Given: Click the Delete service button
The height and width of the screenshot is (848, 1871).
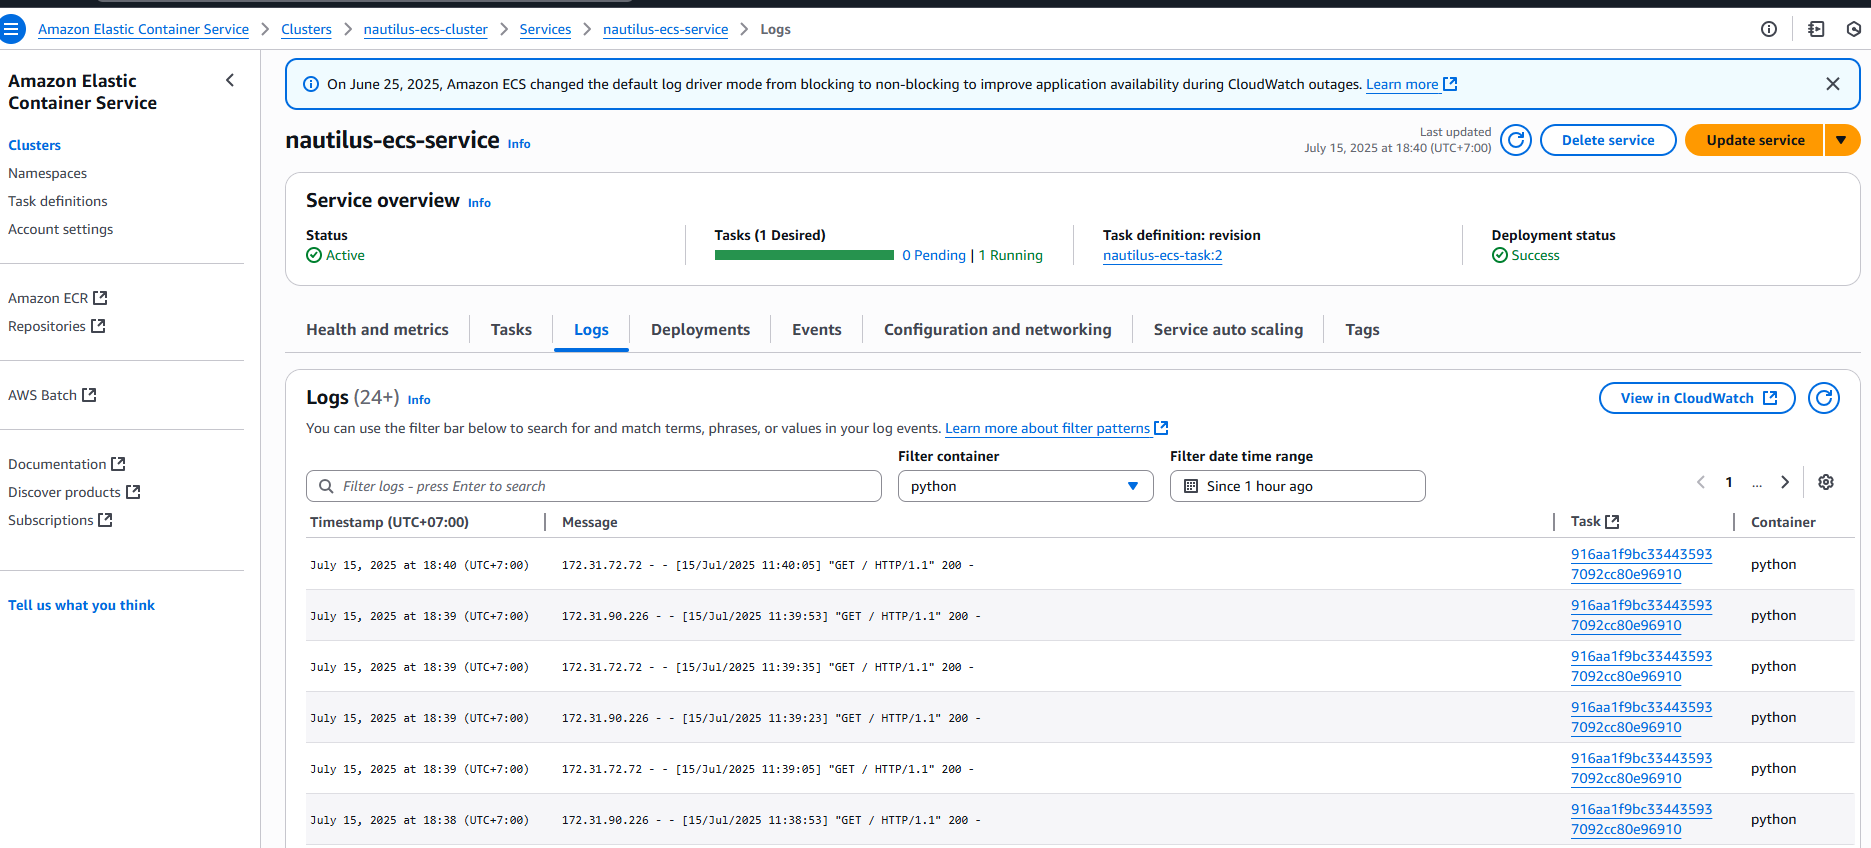Looking at the screenshot, I should 1608,140.
